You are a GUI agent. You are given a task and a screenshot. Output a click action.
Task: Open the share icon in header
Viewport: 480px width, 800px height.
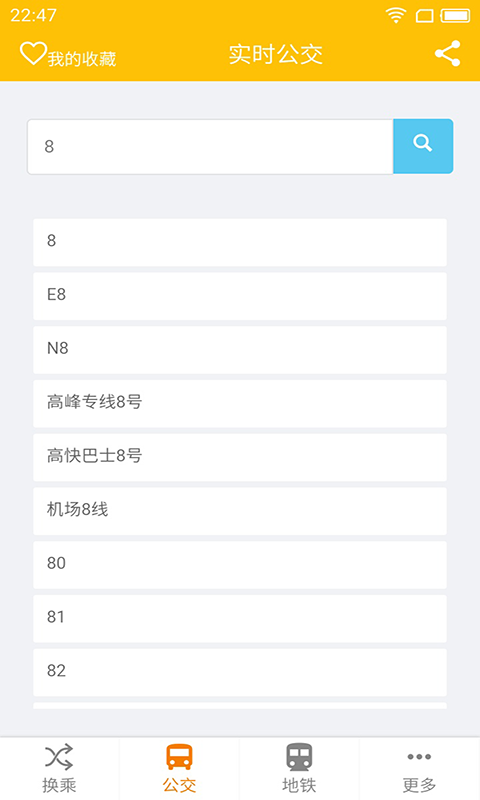coord(447,54)
